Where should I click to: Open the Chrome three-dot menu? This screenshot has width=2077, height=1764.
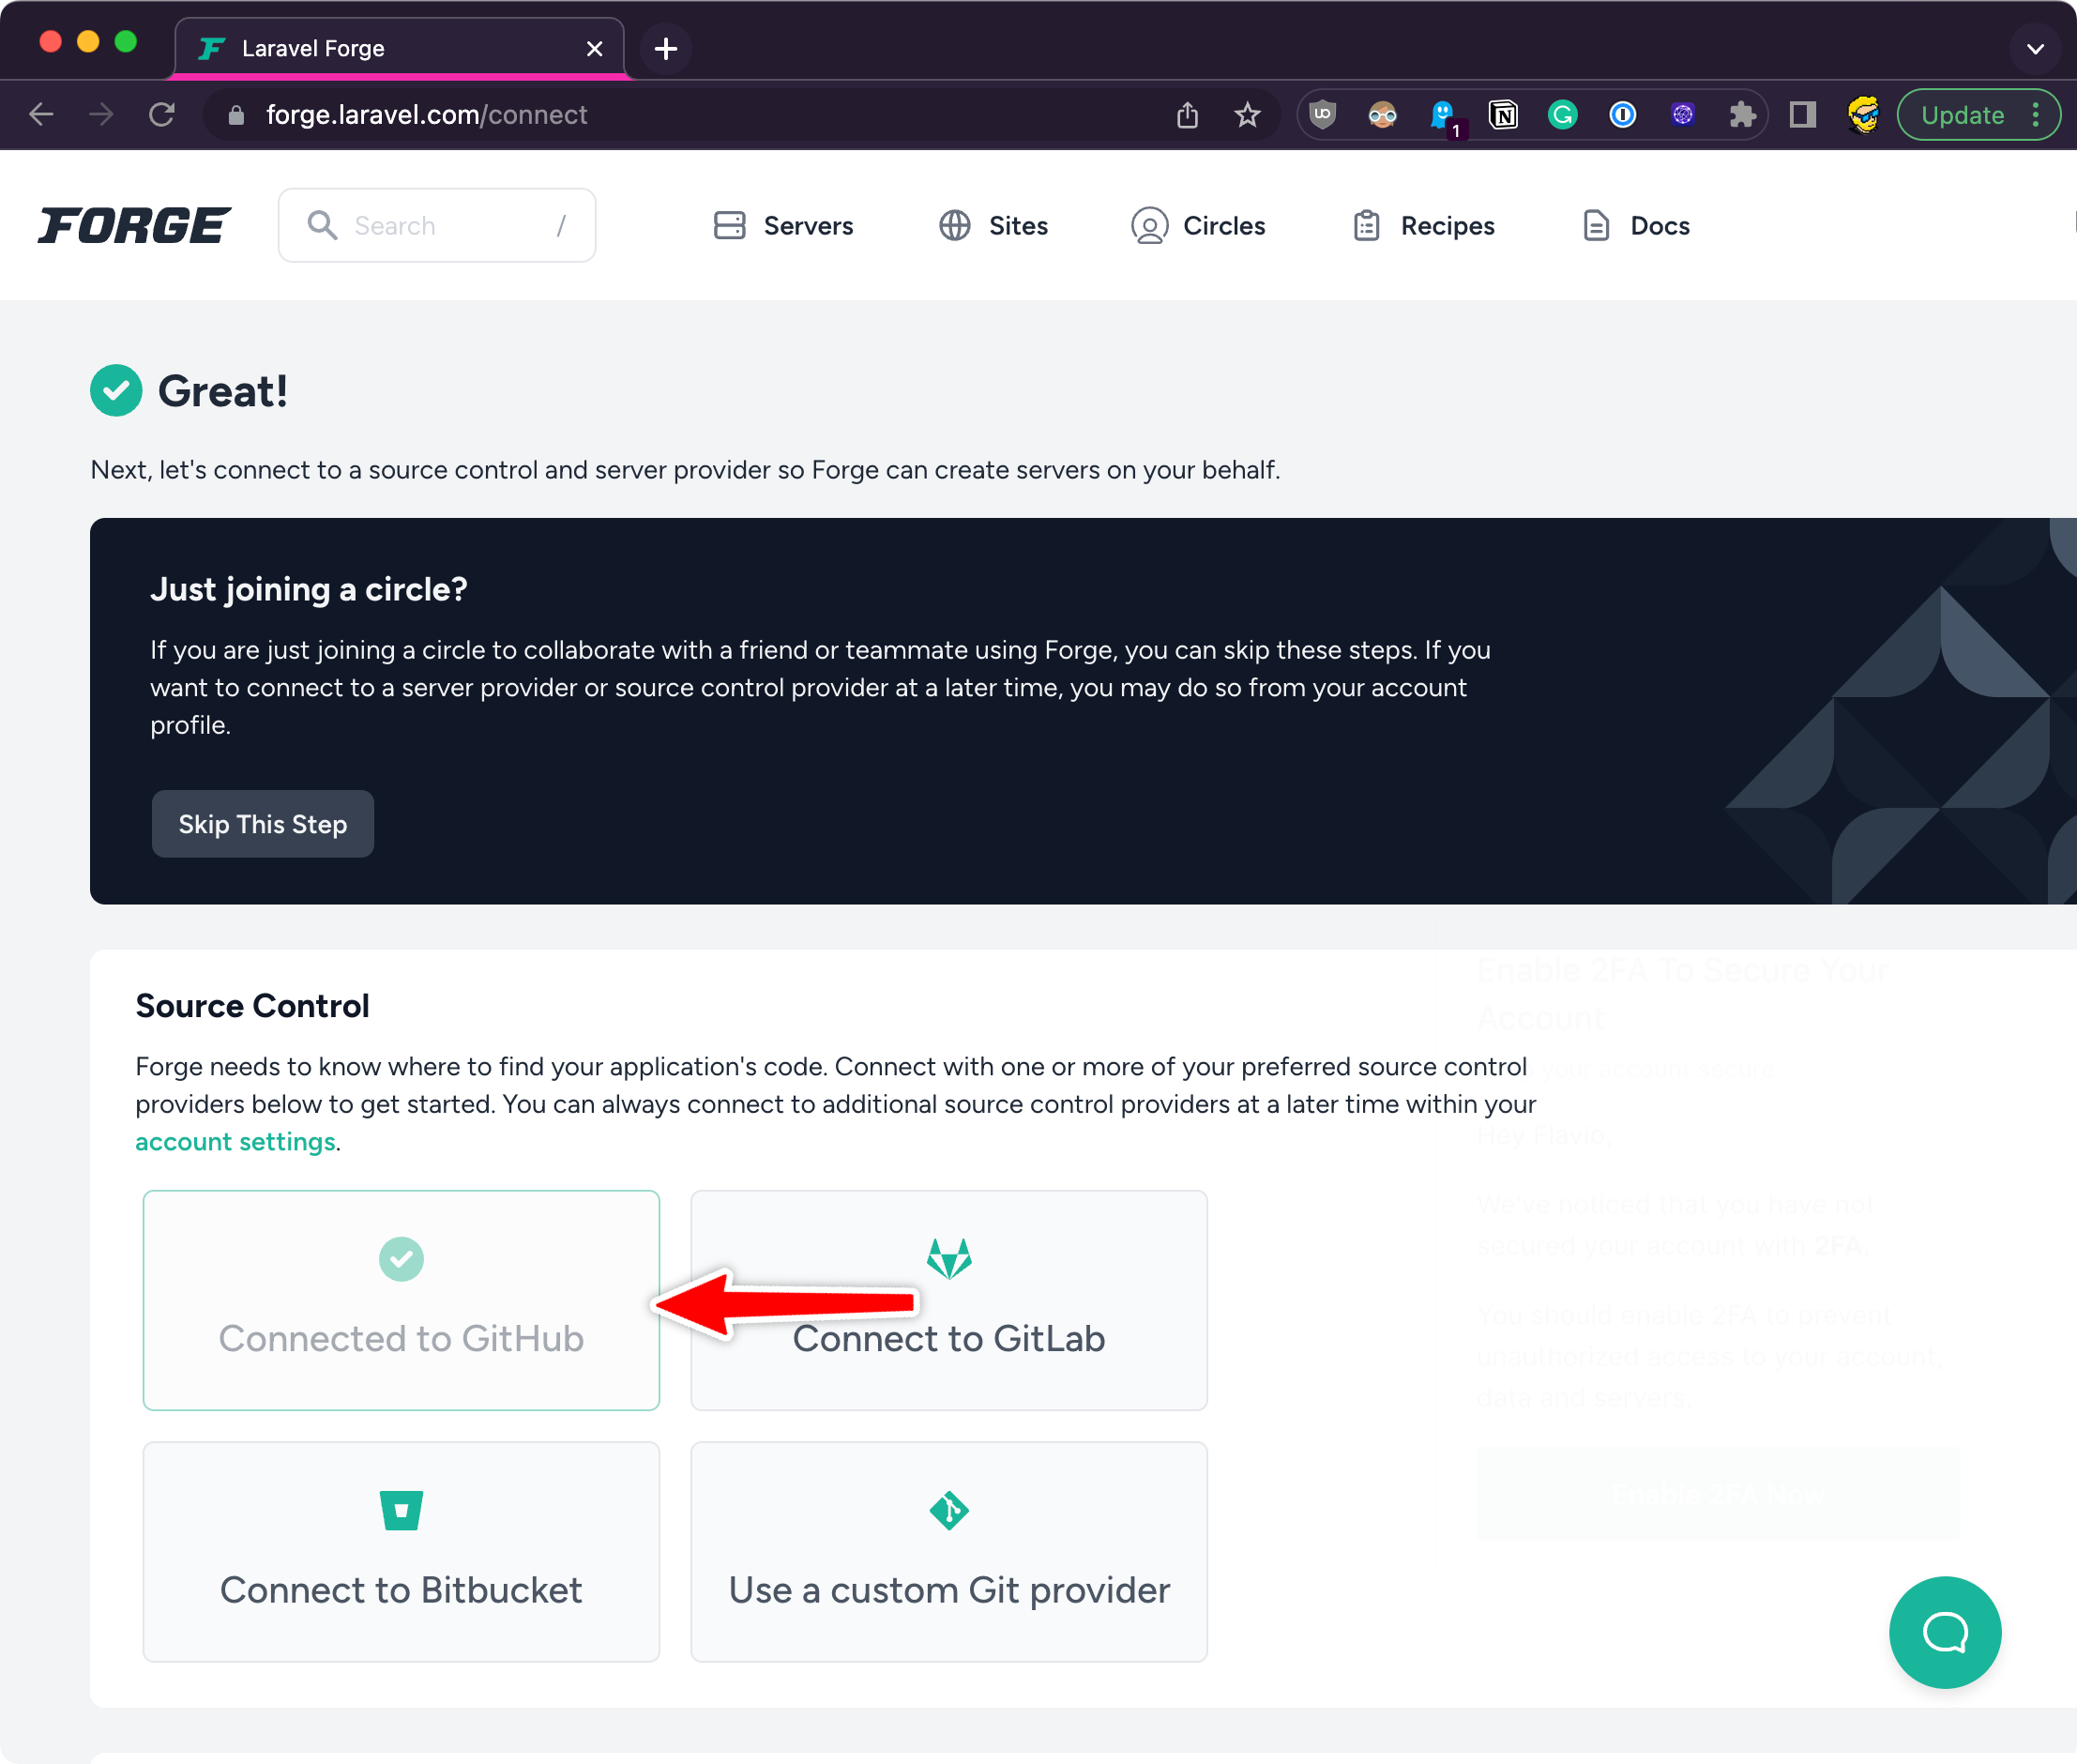pos(2036,115)
